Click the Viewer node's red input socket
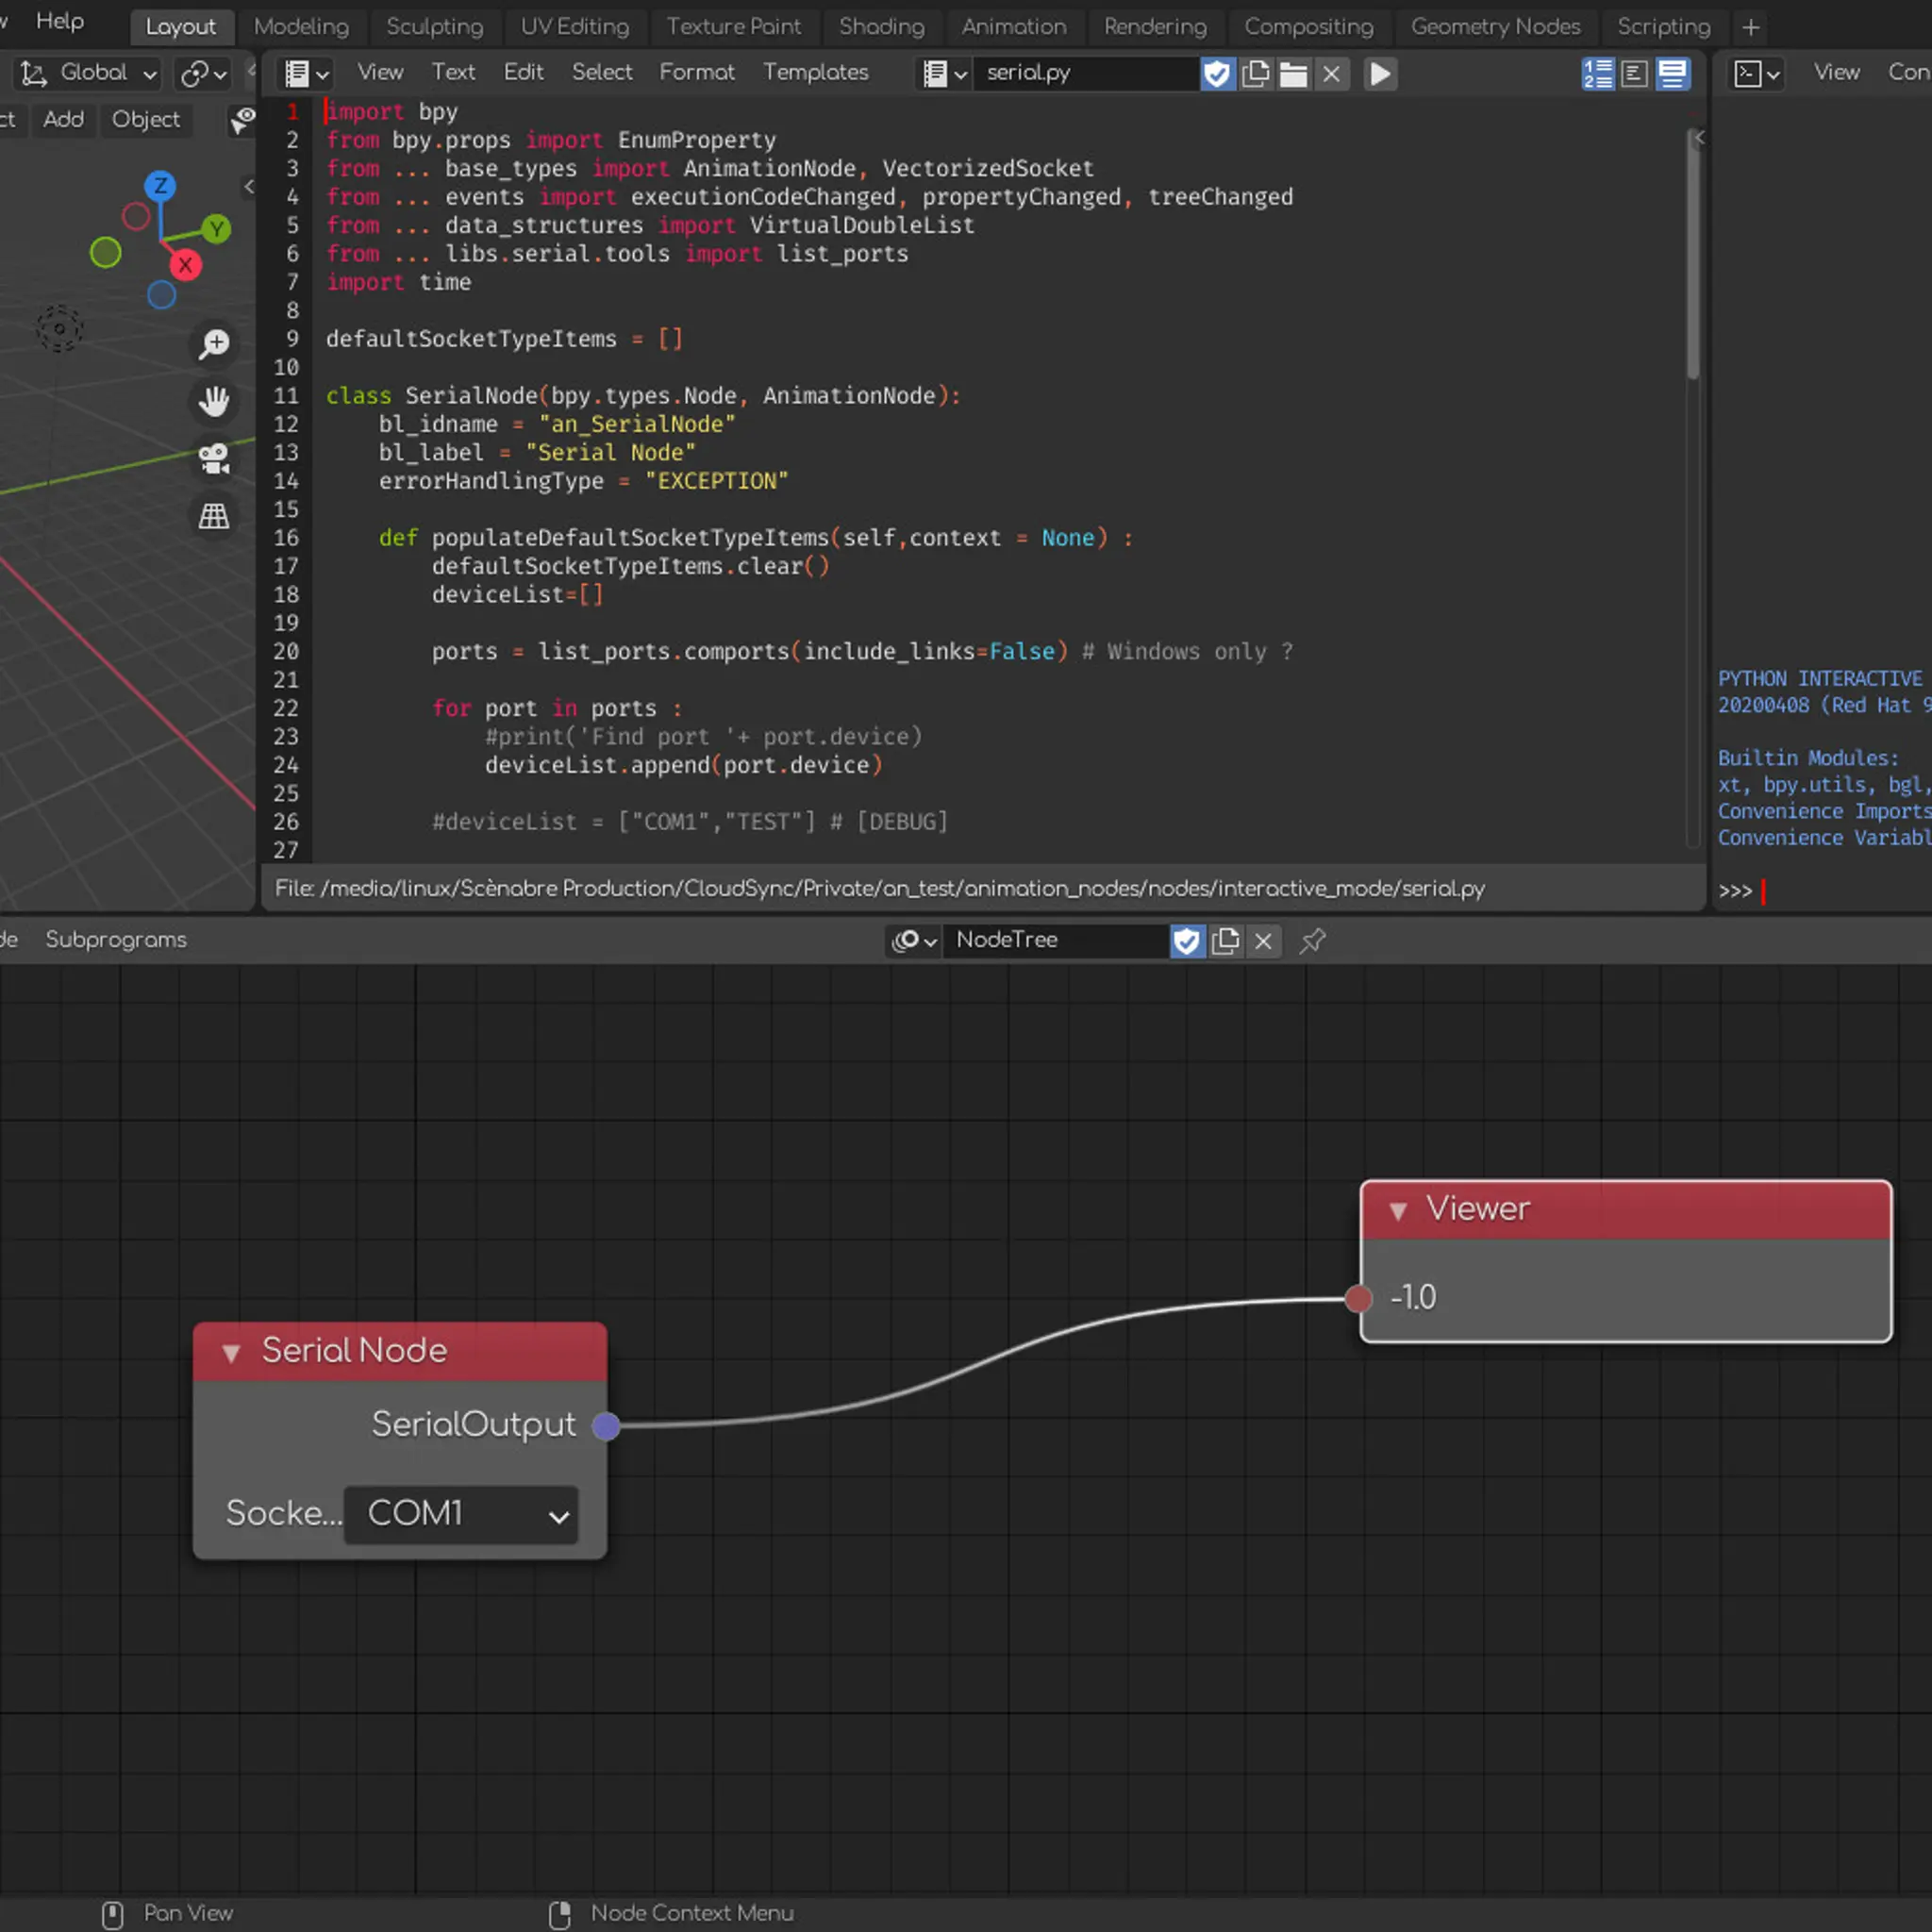Screen dimensions: 1932x1932 coord(1358,1298)
